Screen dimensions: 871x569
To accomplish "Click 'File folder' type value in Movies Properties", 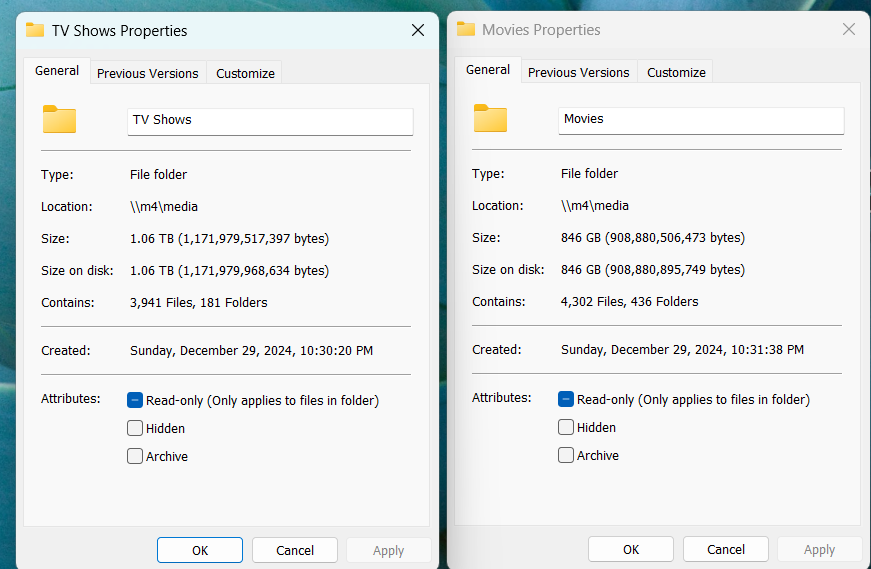I will click(x=589, y=173).
